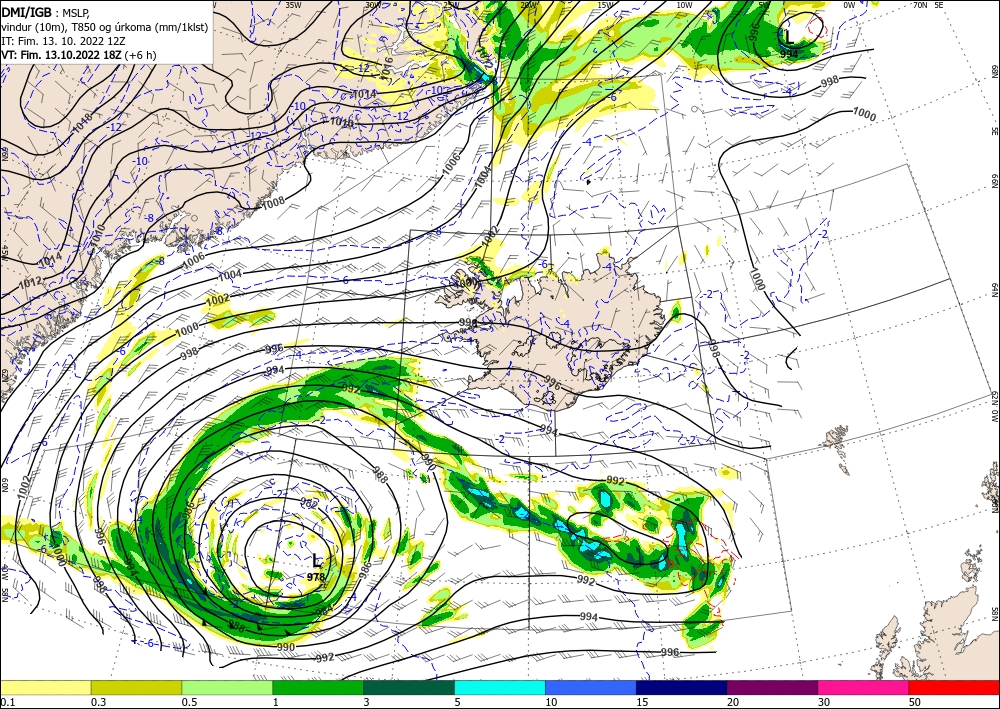Click the "5" legend scale value
This screenshot has height=709, width=1000.
point(457,702)
